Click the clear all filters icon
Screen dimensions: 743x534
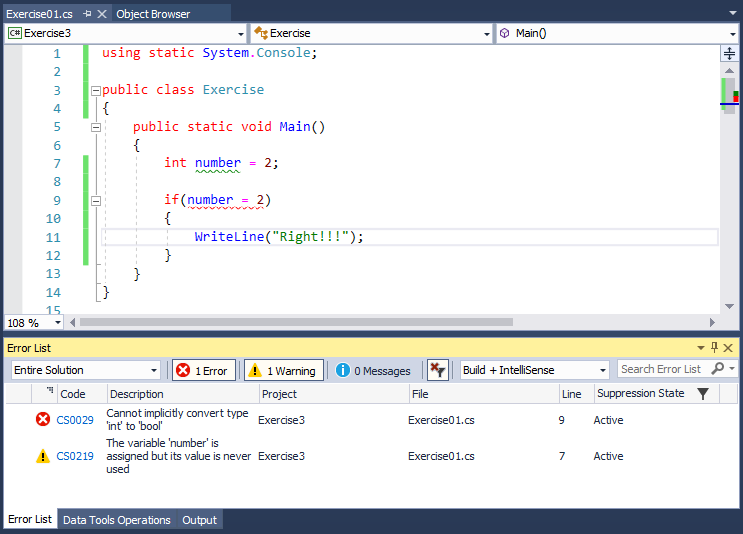click(x=438, y=370)
